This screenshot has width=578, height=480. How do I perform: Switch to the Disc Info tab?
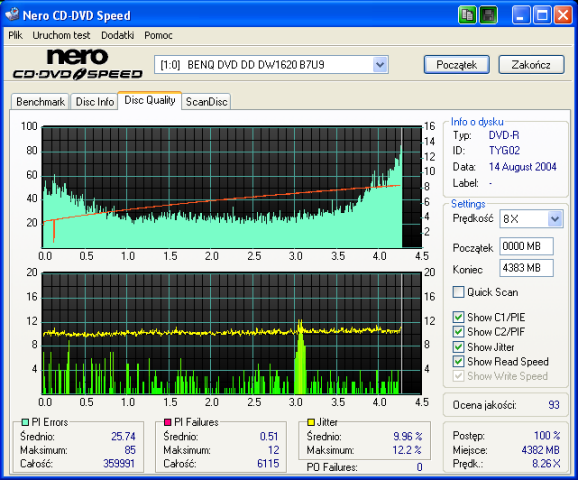point(95,101)
